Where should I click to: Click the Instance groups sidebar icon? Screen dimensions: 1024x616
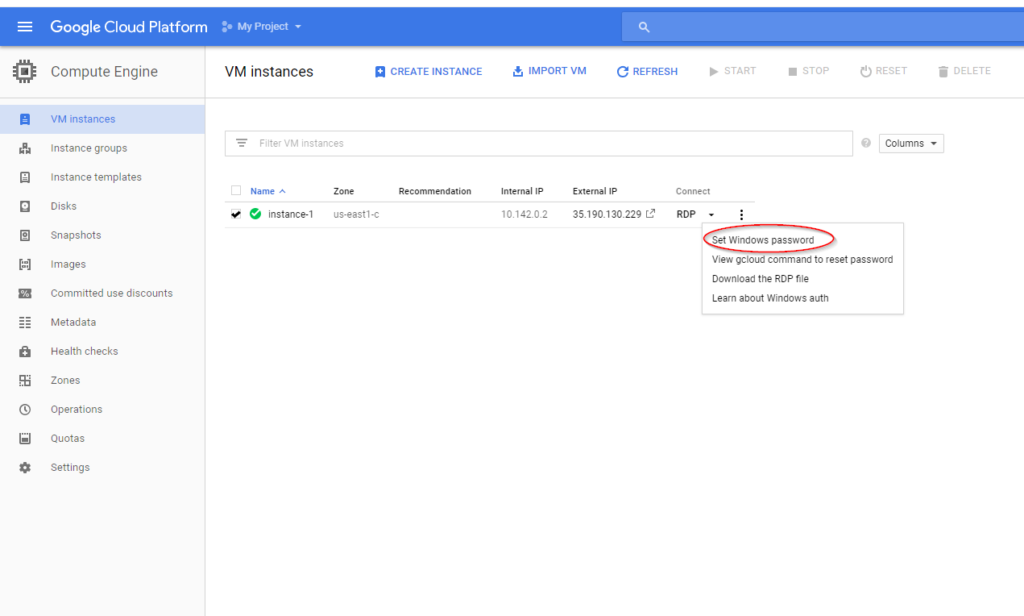click(25, 148)
